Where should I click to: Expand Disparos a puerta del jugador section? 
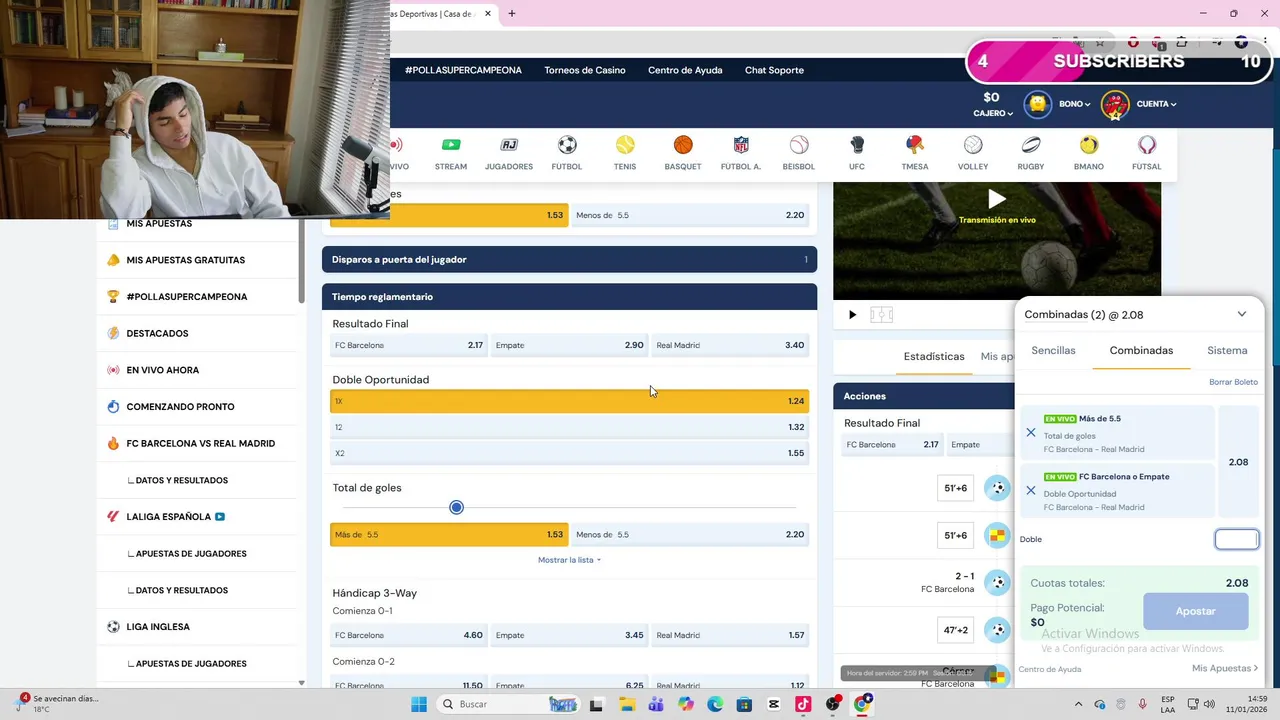[x=569, y=260]
